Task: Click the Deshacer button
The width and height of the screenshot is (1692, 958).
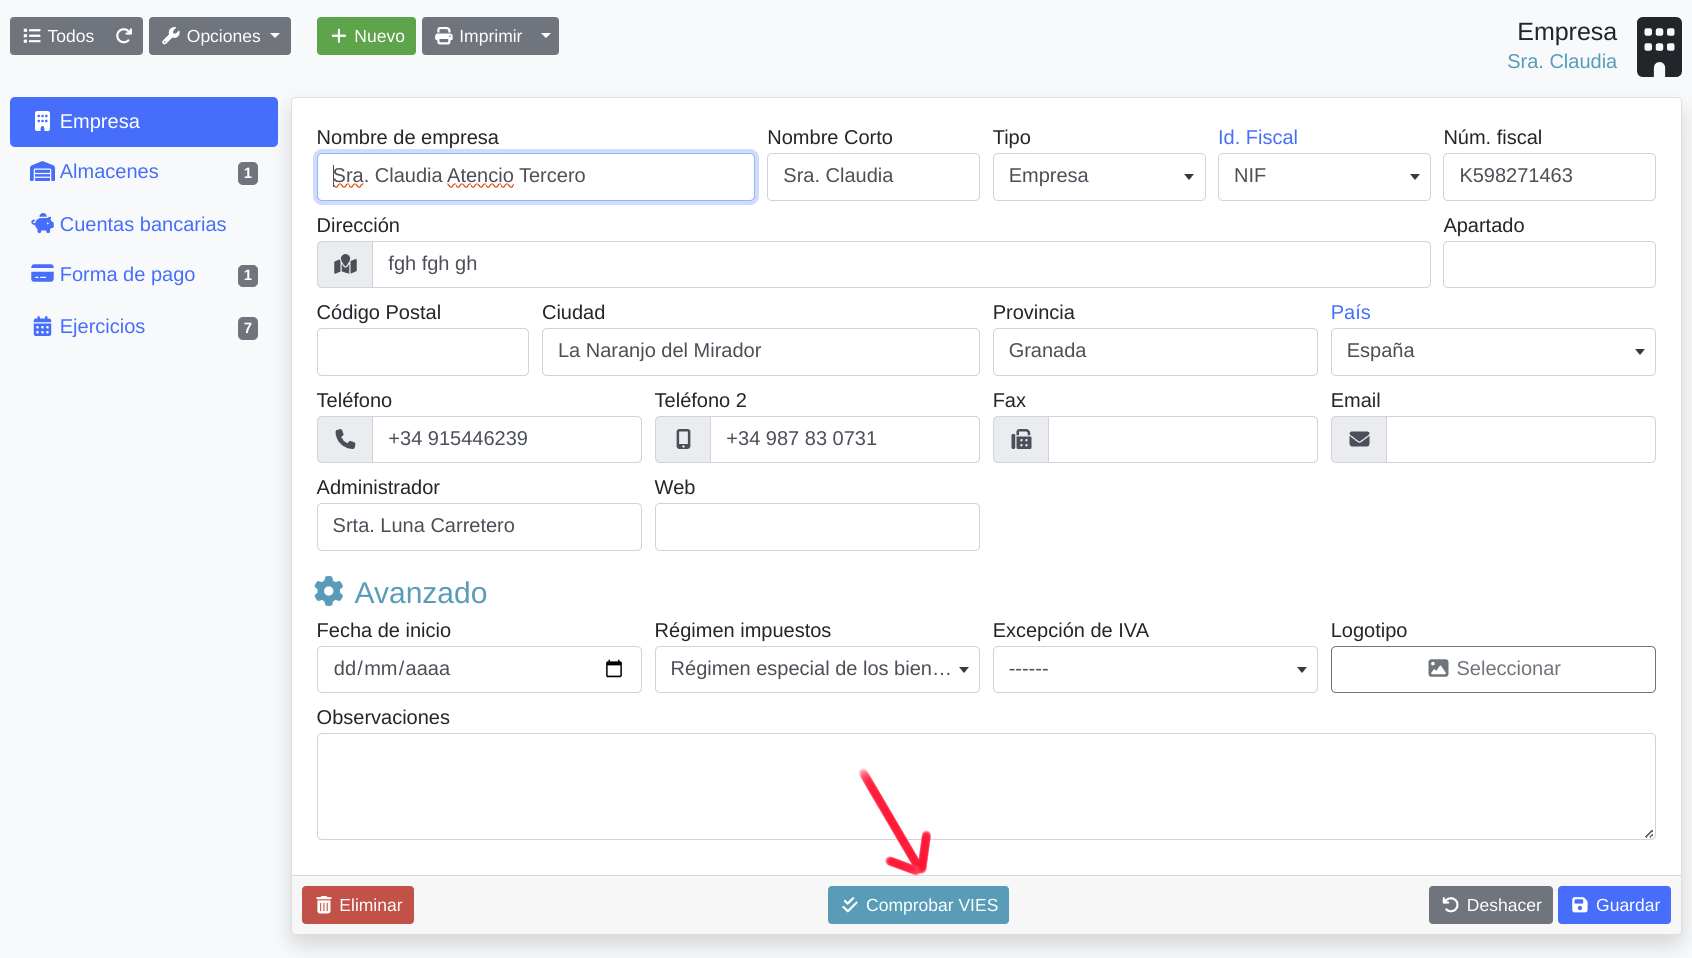Action: click(x=1490, y=905)
